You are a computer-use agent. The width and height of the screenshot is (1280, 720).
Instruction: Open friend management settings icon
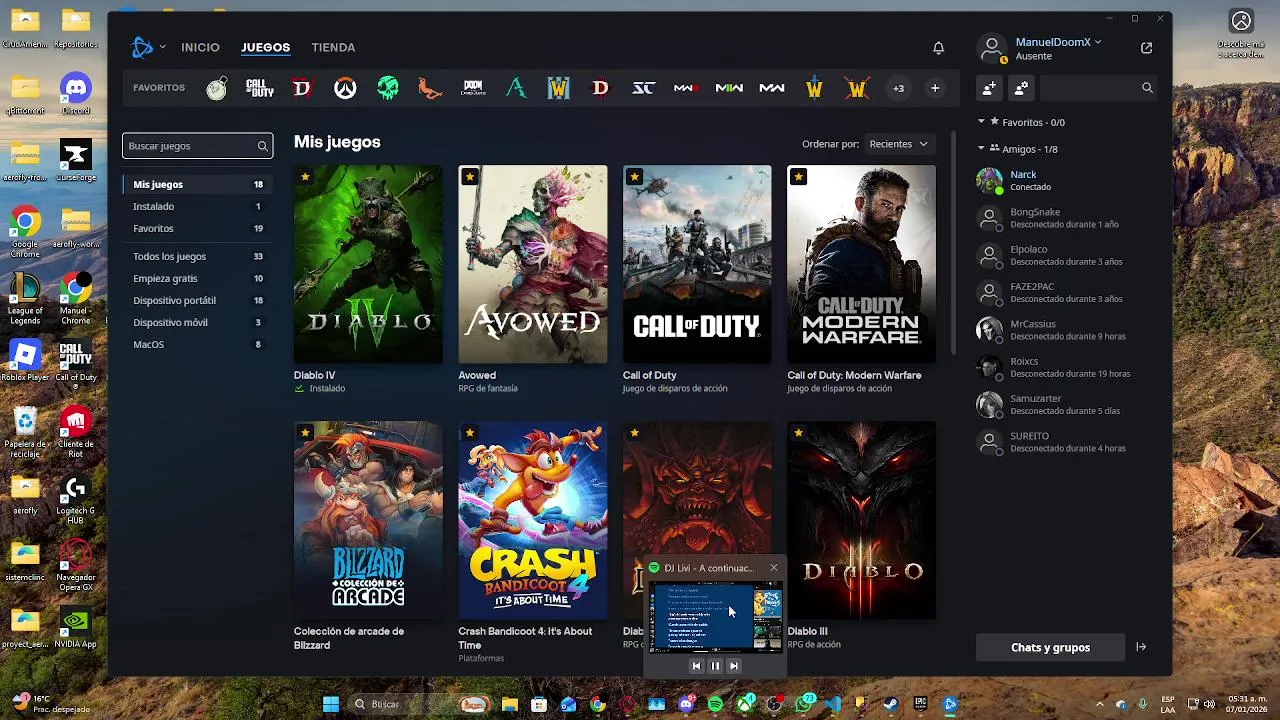1021,88
